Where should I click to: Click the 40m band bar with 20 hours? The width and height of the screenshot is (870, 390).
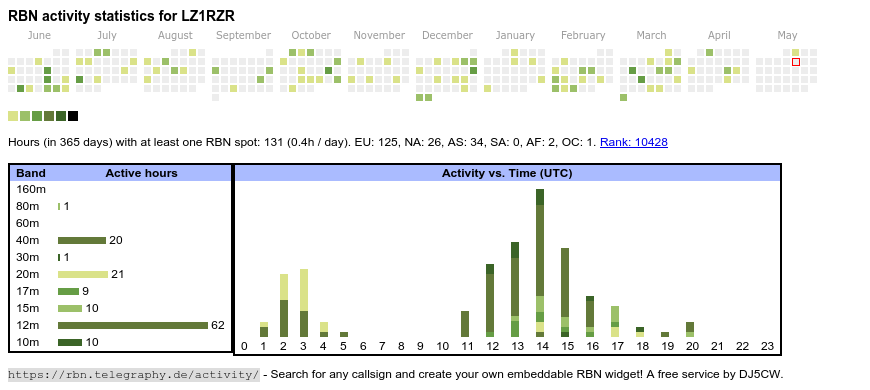pyautogui.click(x=82, y=240)
